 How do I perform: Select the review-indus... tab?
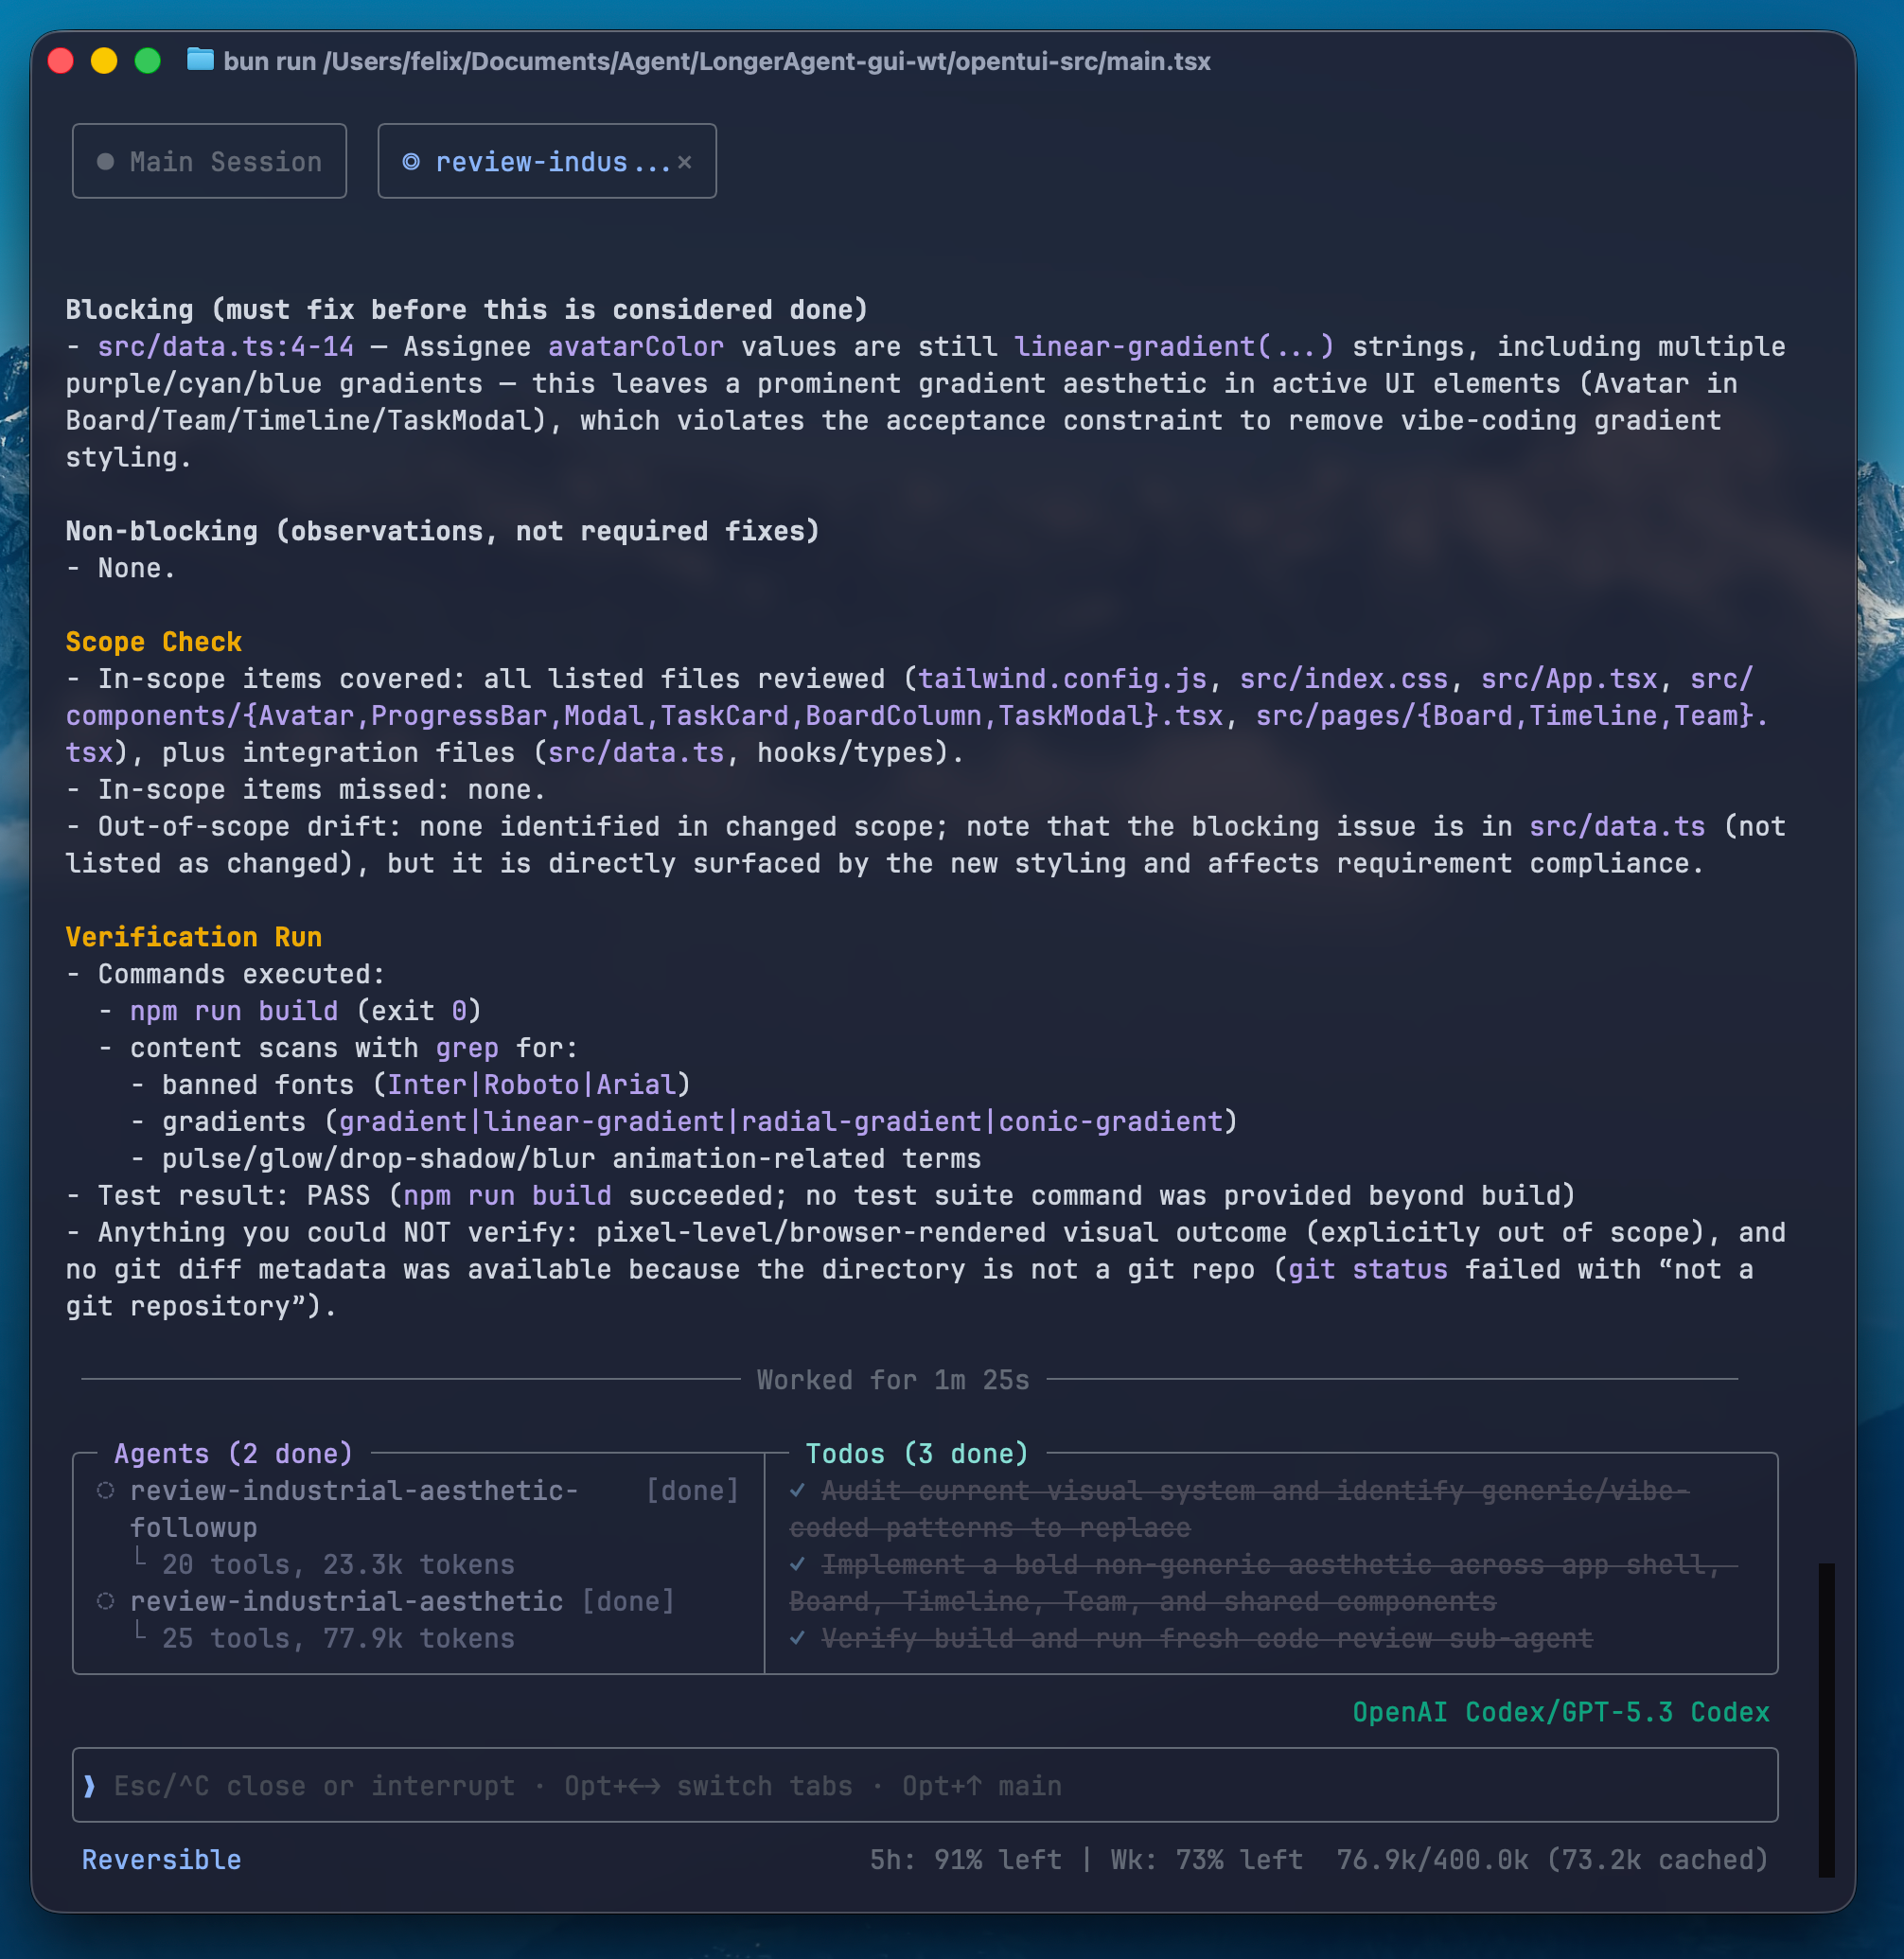pos(546,161)
